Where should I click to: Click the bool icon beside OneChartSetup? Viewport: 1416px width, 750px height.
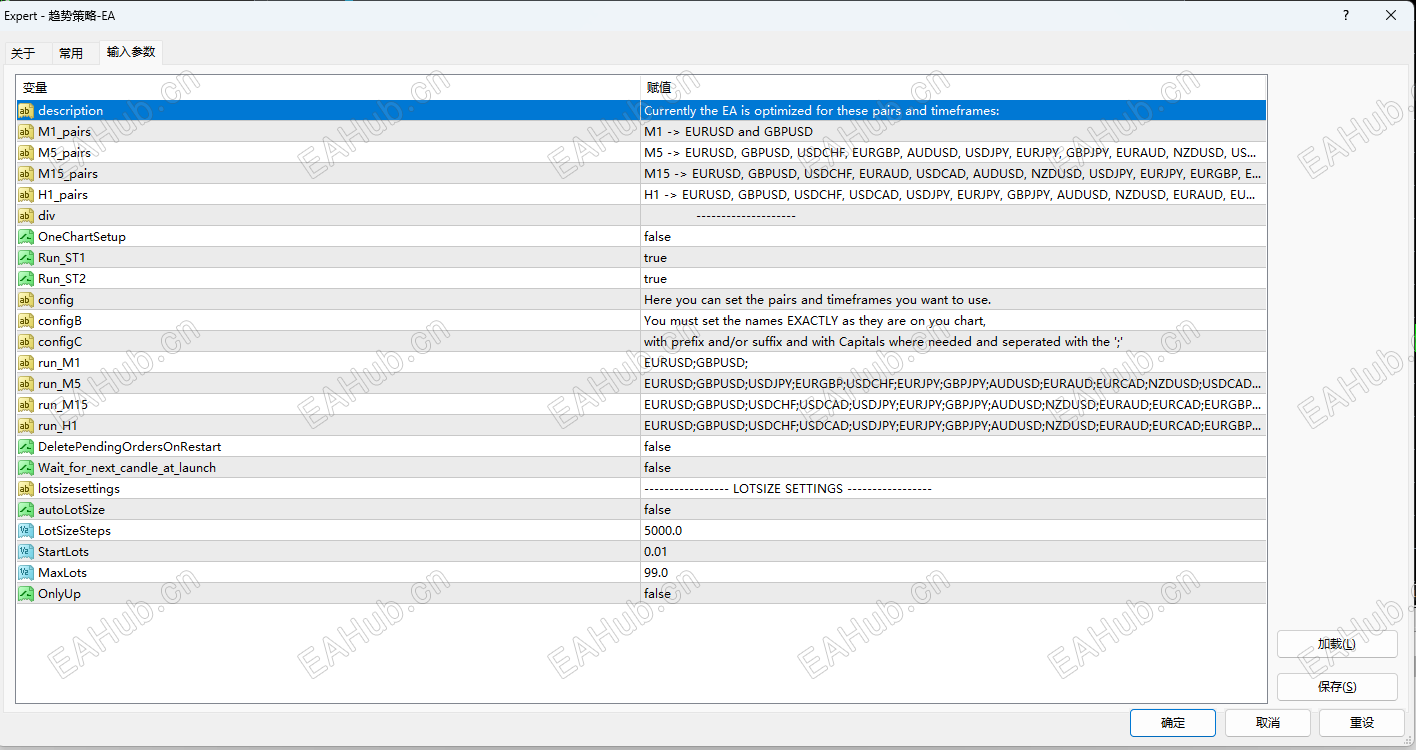coord(26,237)
